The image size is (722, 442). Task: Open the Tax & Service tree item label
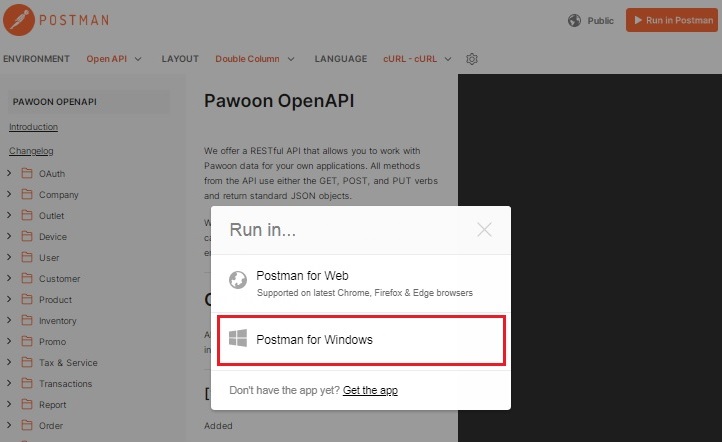click(x=68, y=362)
